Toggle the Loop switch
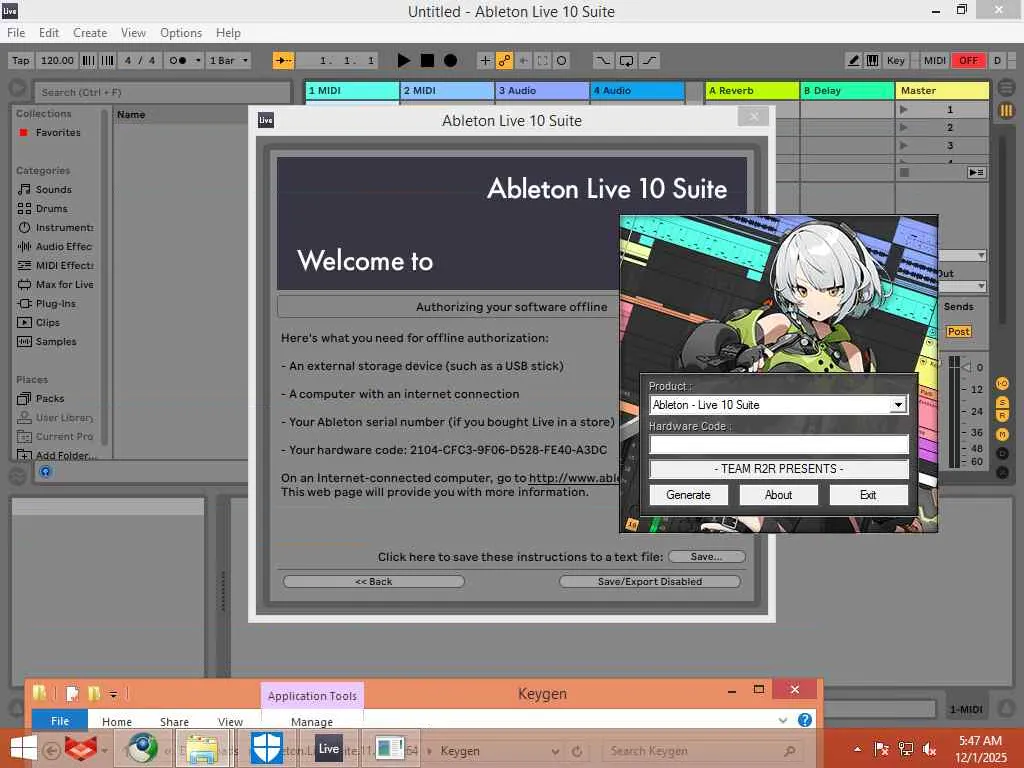 pyautogui.click(x=626, y=61)
